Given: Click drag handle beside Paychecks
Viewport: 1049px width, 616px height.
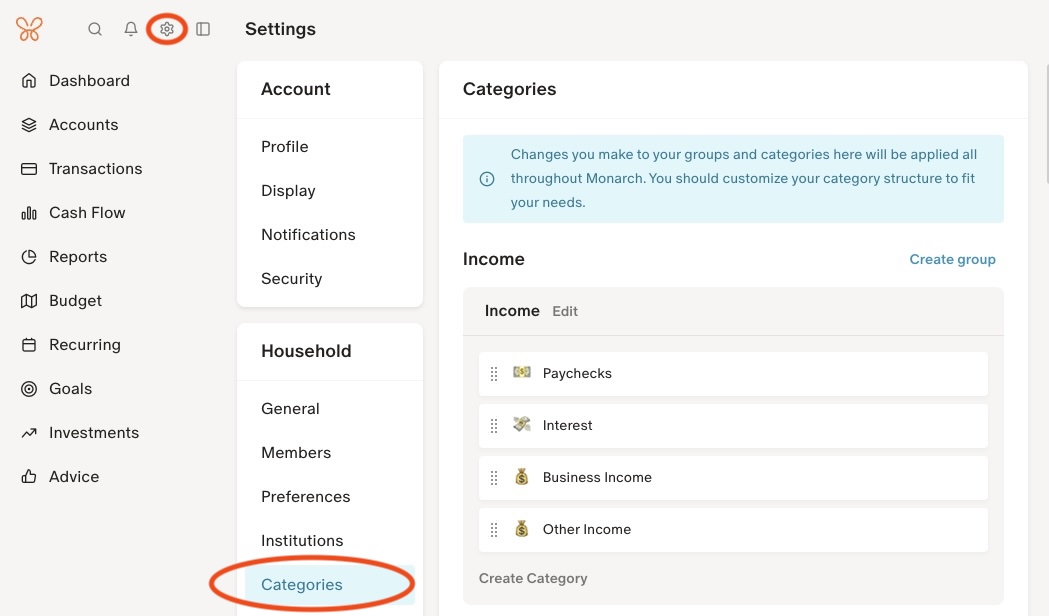Looking at the screenshot, I should 494,374.
